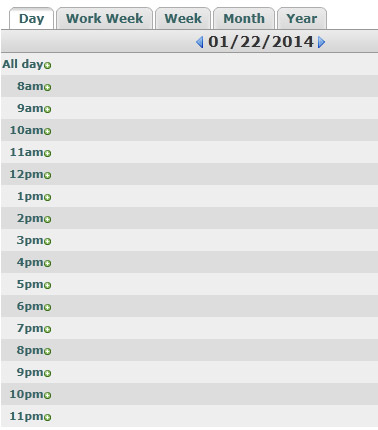
Task: Click the plus icon next to 2pm
Action: tap(48, 219)
